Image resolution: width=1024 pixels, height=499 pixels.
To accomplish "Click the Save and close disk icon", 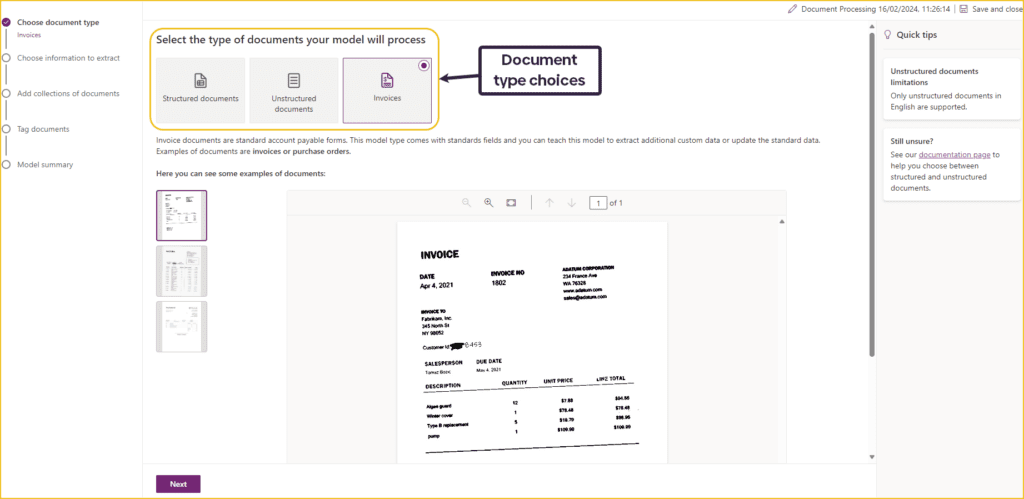I will pyautogui.click(x=963, y=9).
